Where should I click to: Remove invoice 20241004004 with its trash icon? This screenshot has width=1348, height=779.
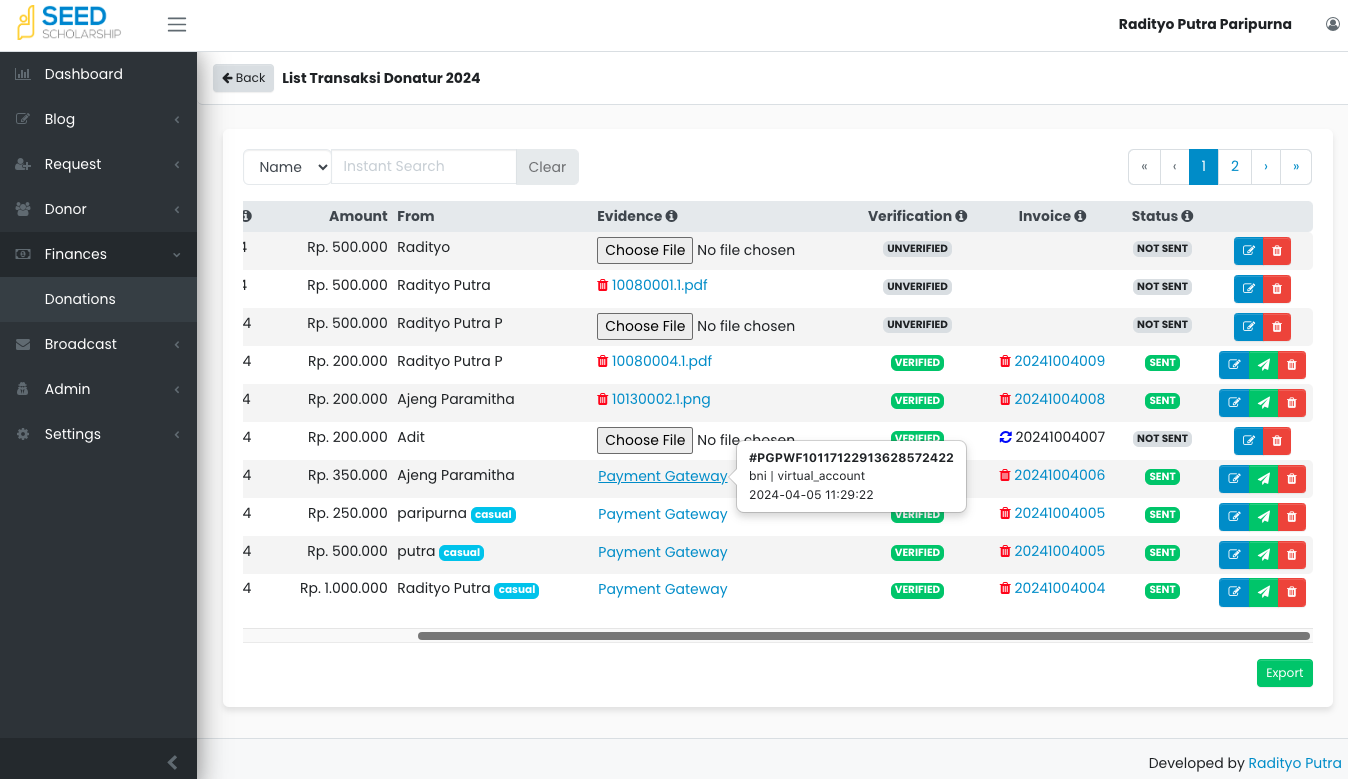(x=1005, y=588)
